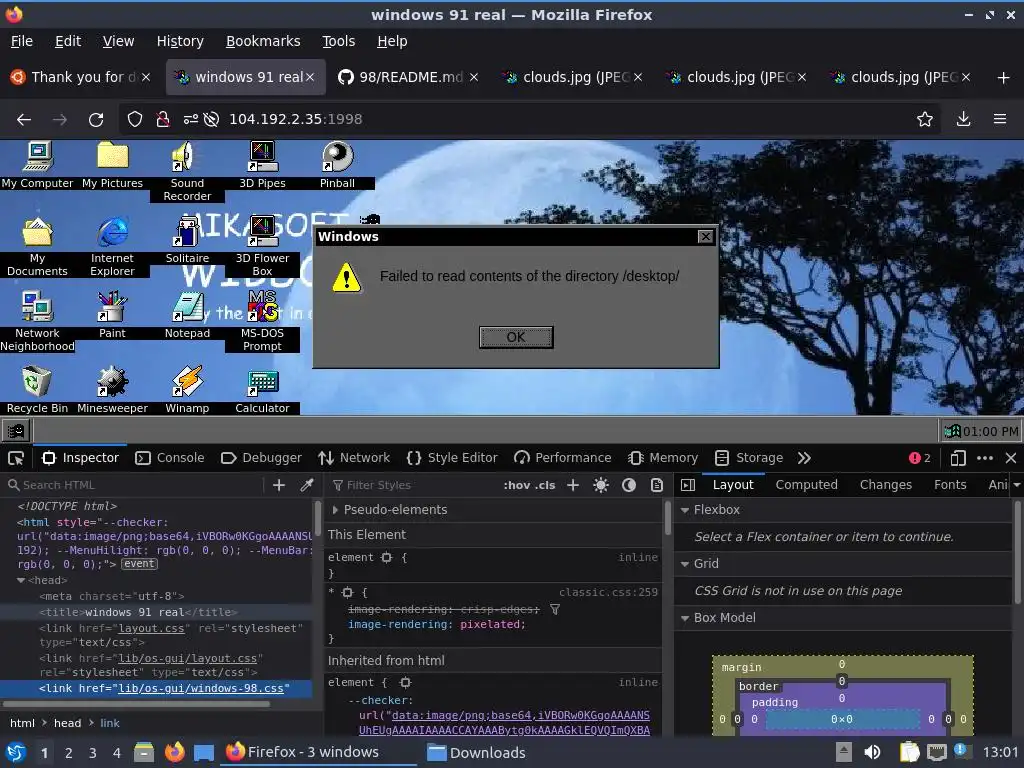The image size is (1024, 768).
Task: Reload the current page
Action: click(96, 119)
